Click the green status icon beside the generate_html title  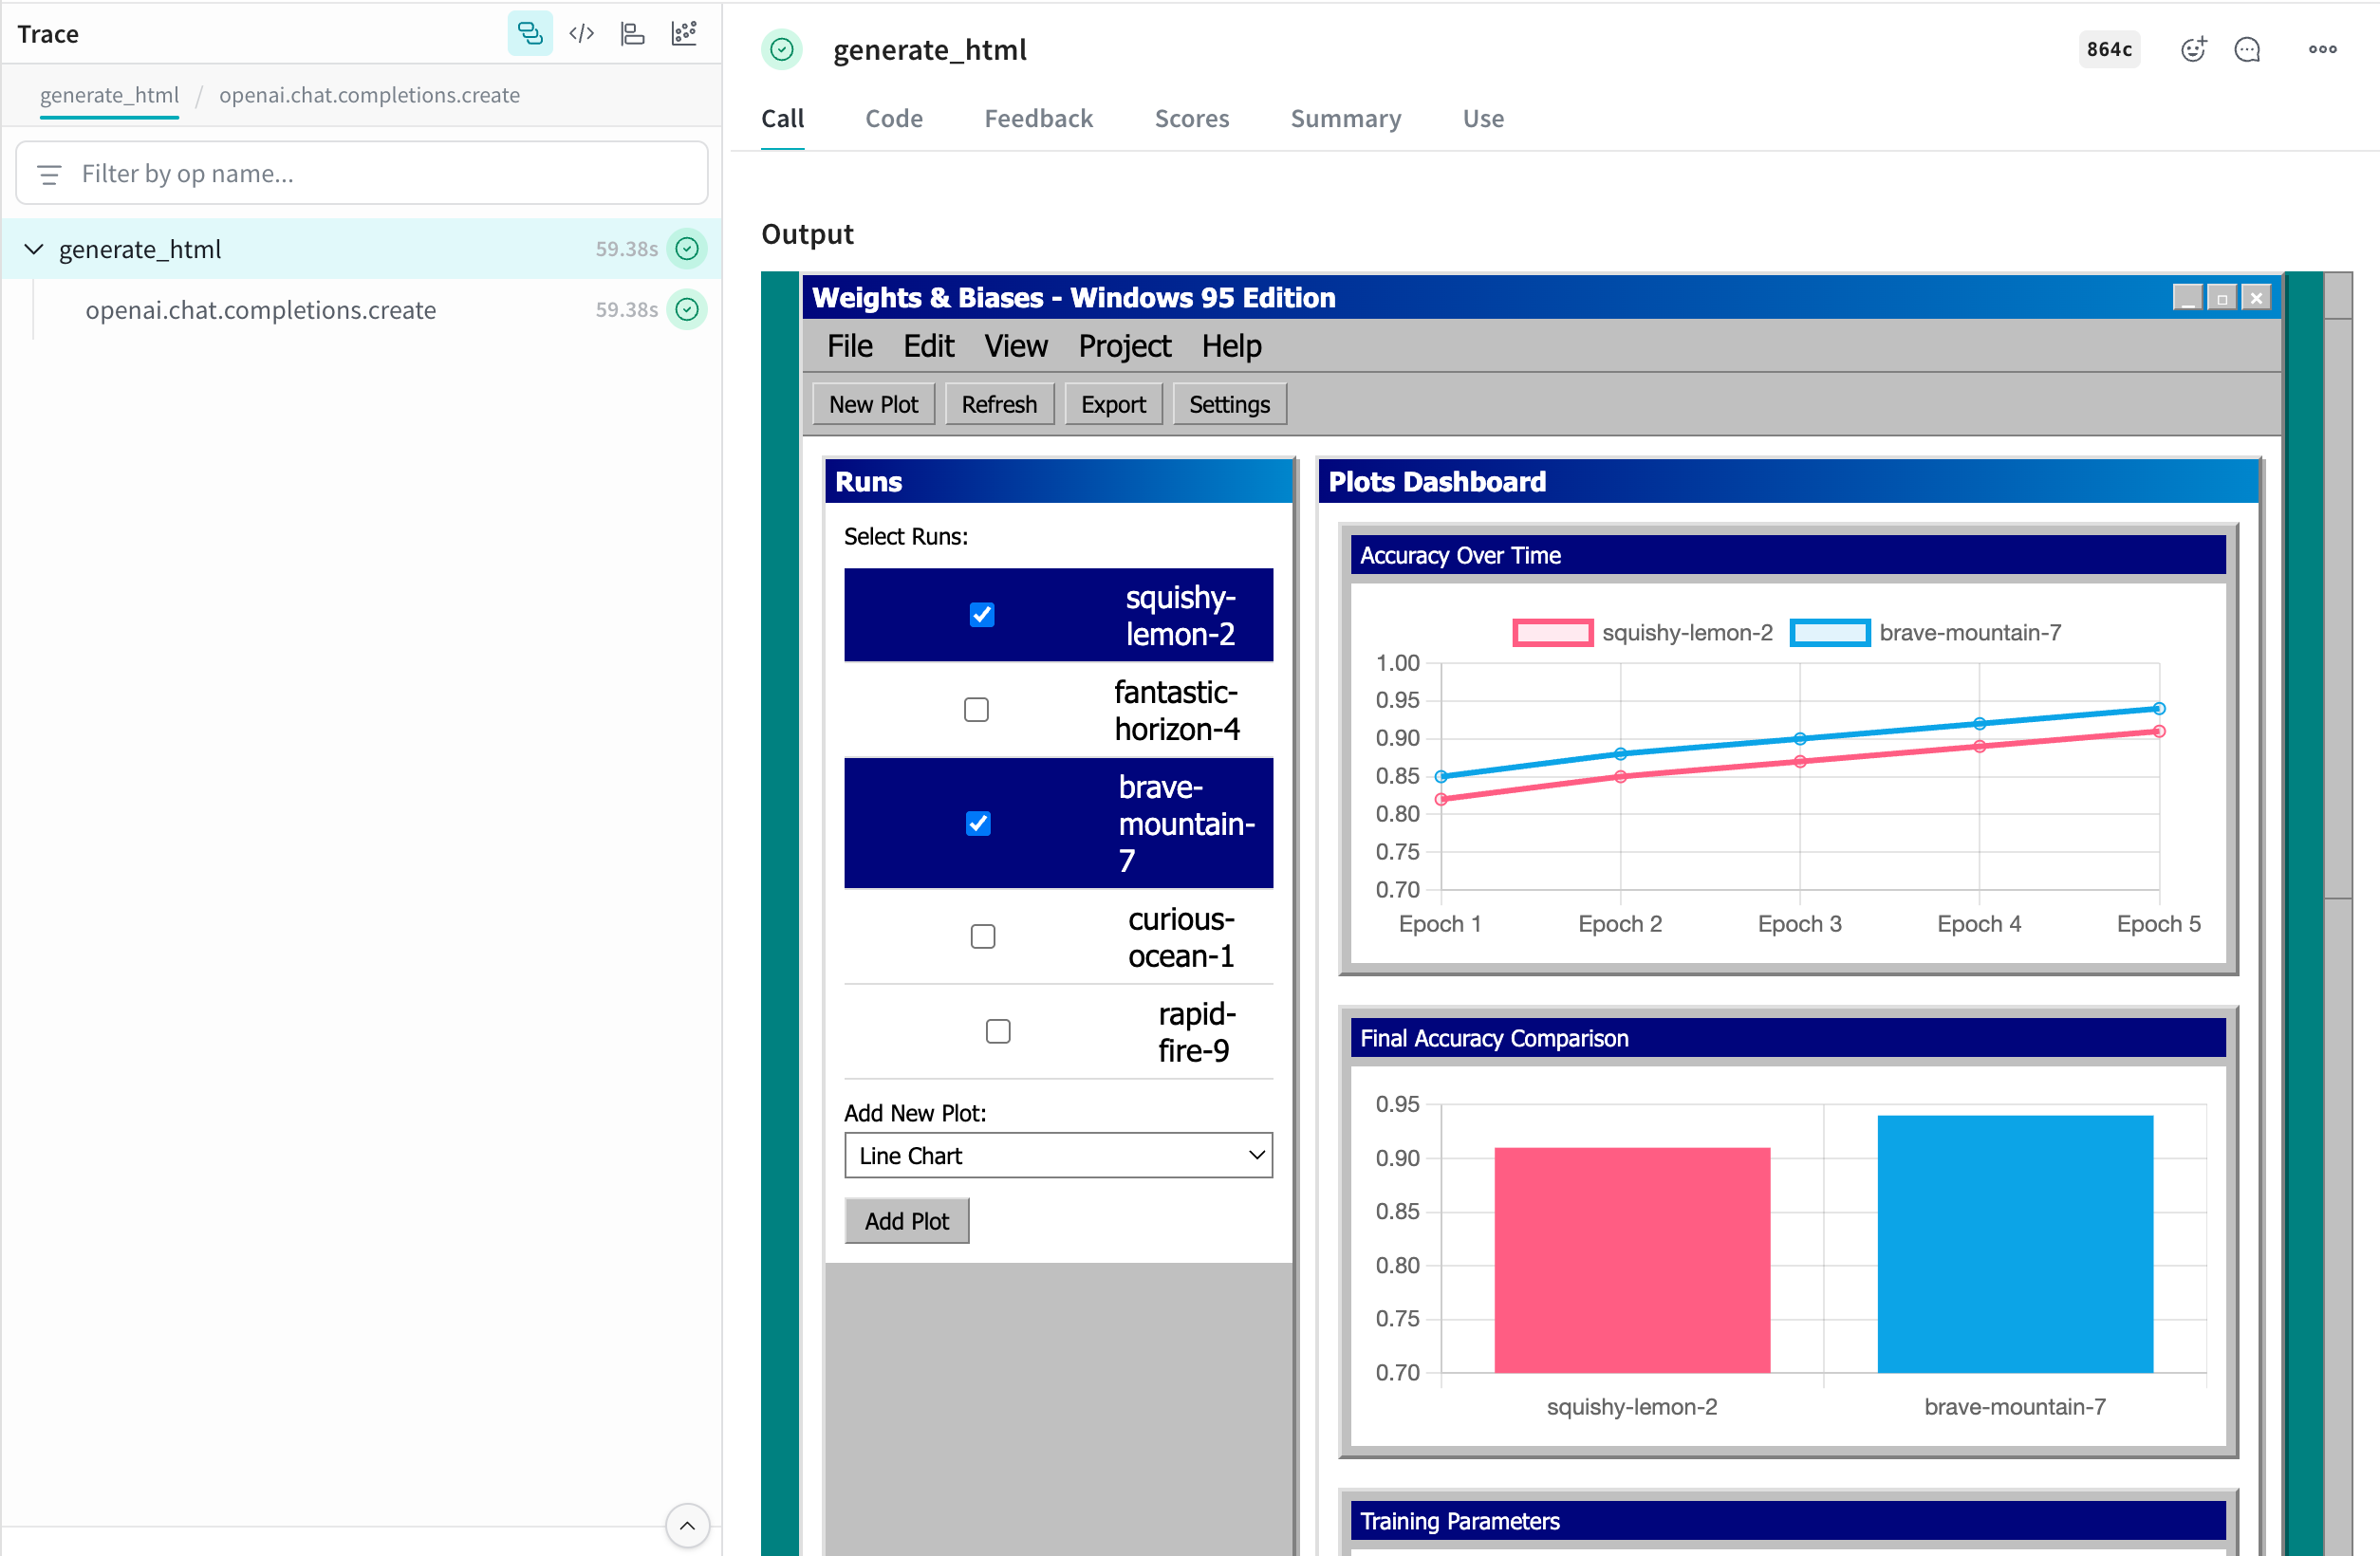click(782, 50)
